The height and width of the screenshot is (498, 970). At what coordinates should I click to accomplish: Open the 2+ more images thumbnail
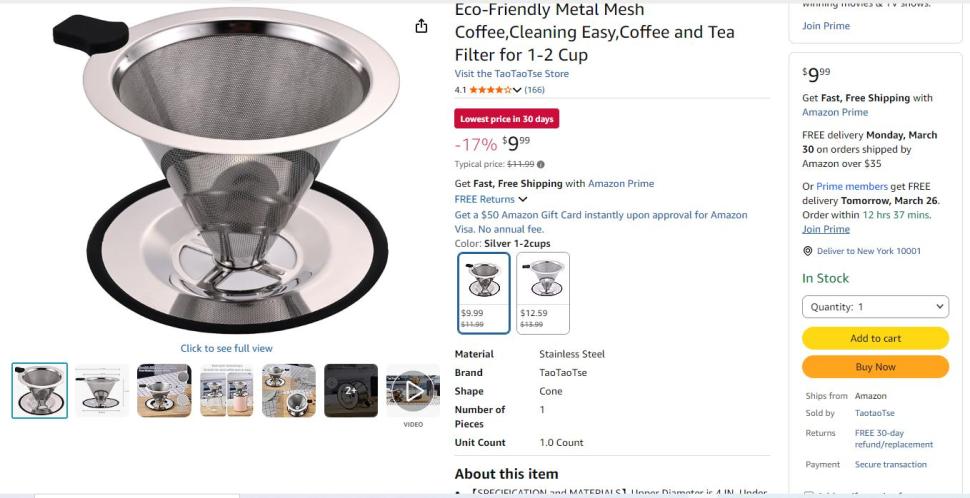pyautogui.click(x=351, y=390)
